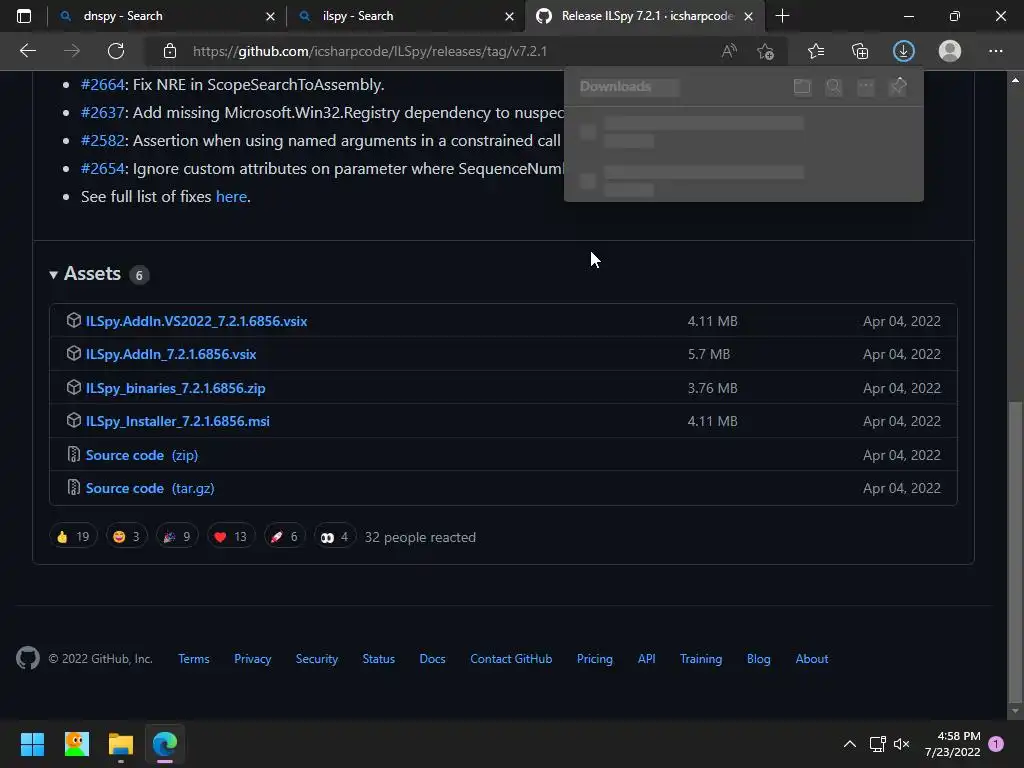Go back using the browser back arrow
Viewport: 1024px width, 768px height.
[x=27, y=51]
